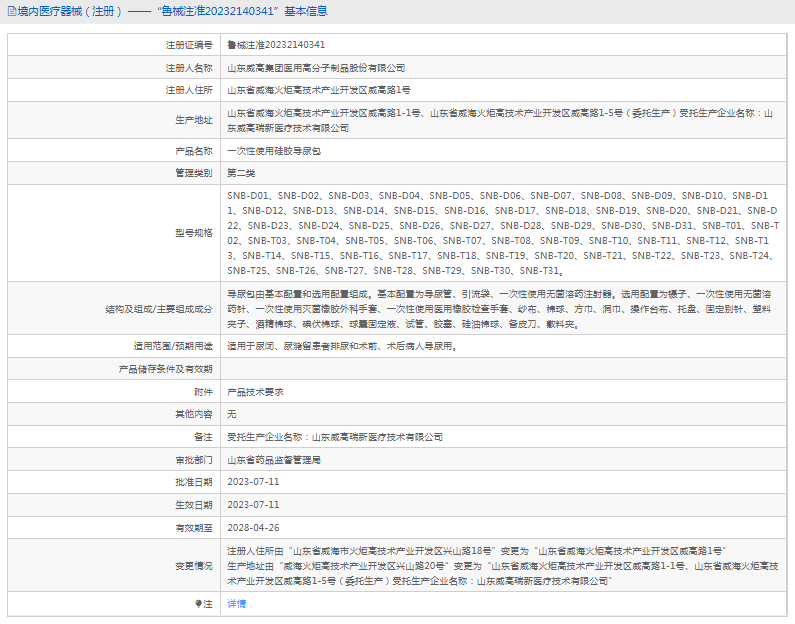Screen dimensions: 795x624
Task: Select attachment value 产品技术要求
Action: pos(255,392)
